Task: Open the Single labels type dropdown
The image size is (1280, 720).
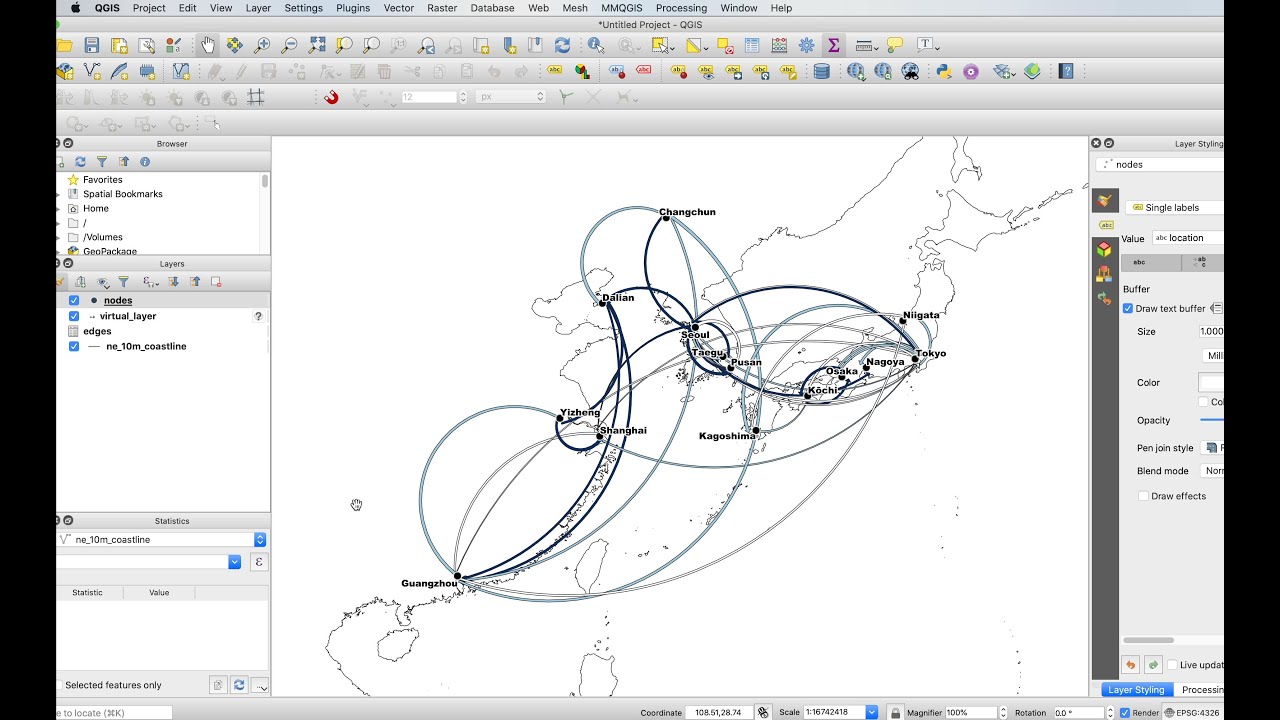Action: click(1175, 208)
